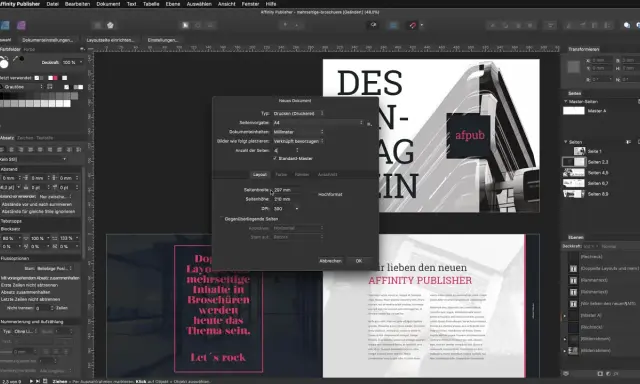Select Master A thumbnail

tap(574, 111)
